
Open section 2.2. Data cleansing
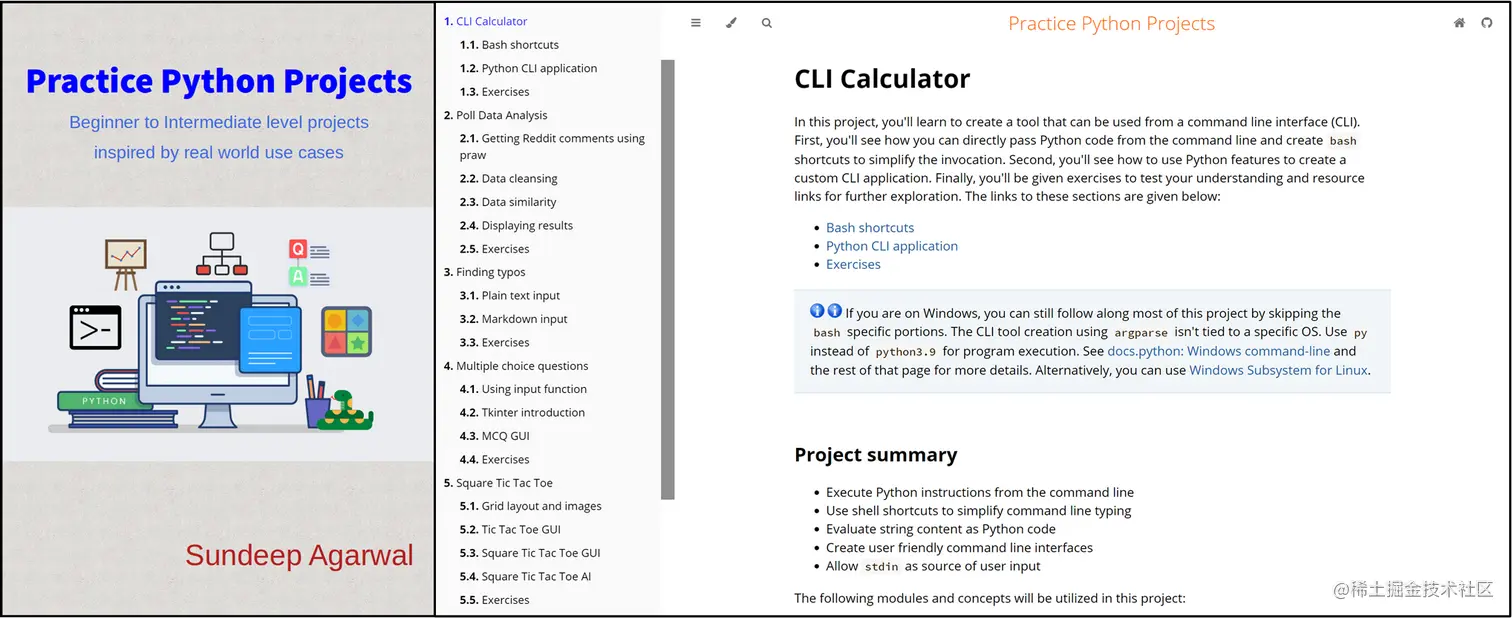coord(508,178)
